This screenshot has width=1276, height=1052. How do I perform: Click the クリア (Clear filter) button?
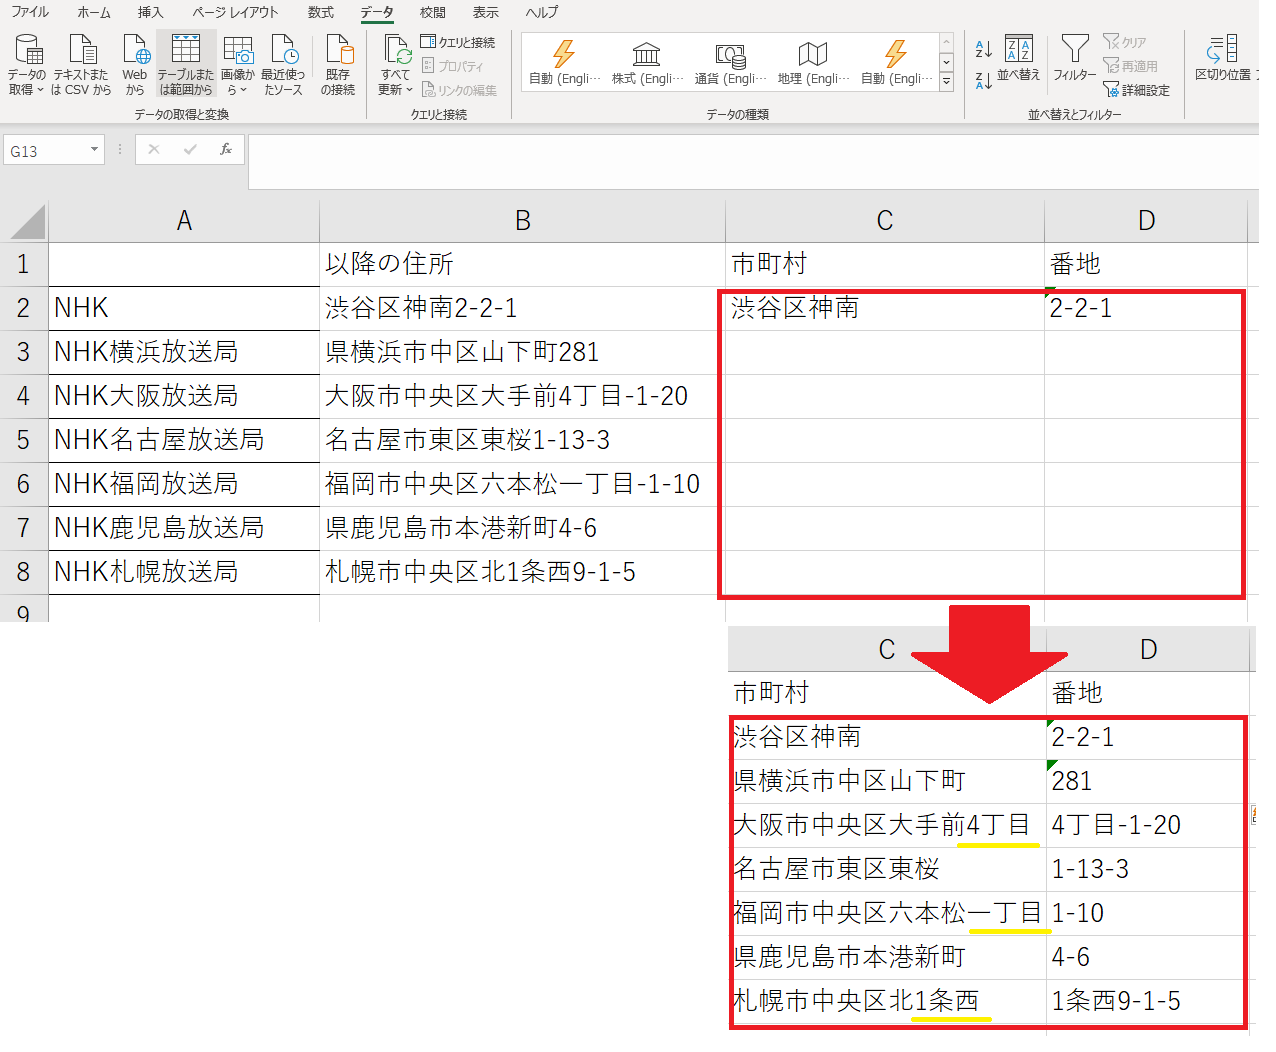click(x=1125, y=42)
